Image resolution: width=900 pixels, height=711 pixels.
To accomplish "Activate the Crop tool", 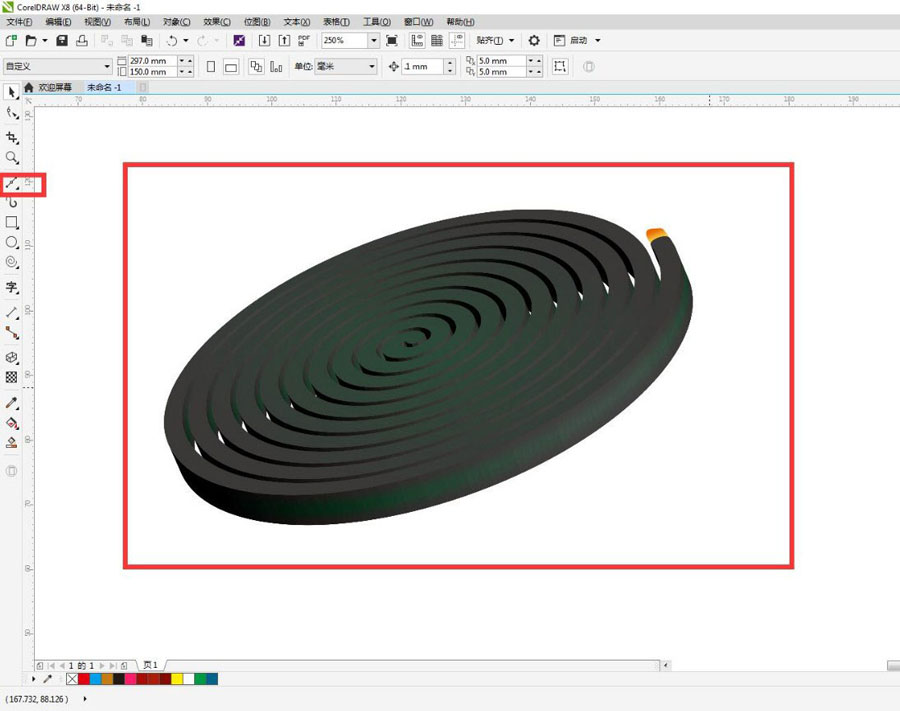I will (12, 137).
